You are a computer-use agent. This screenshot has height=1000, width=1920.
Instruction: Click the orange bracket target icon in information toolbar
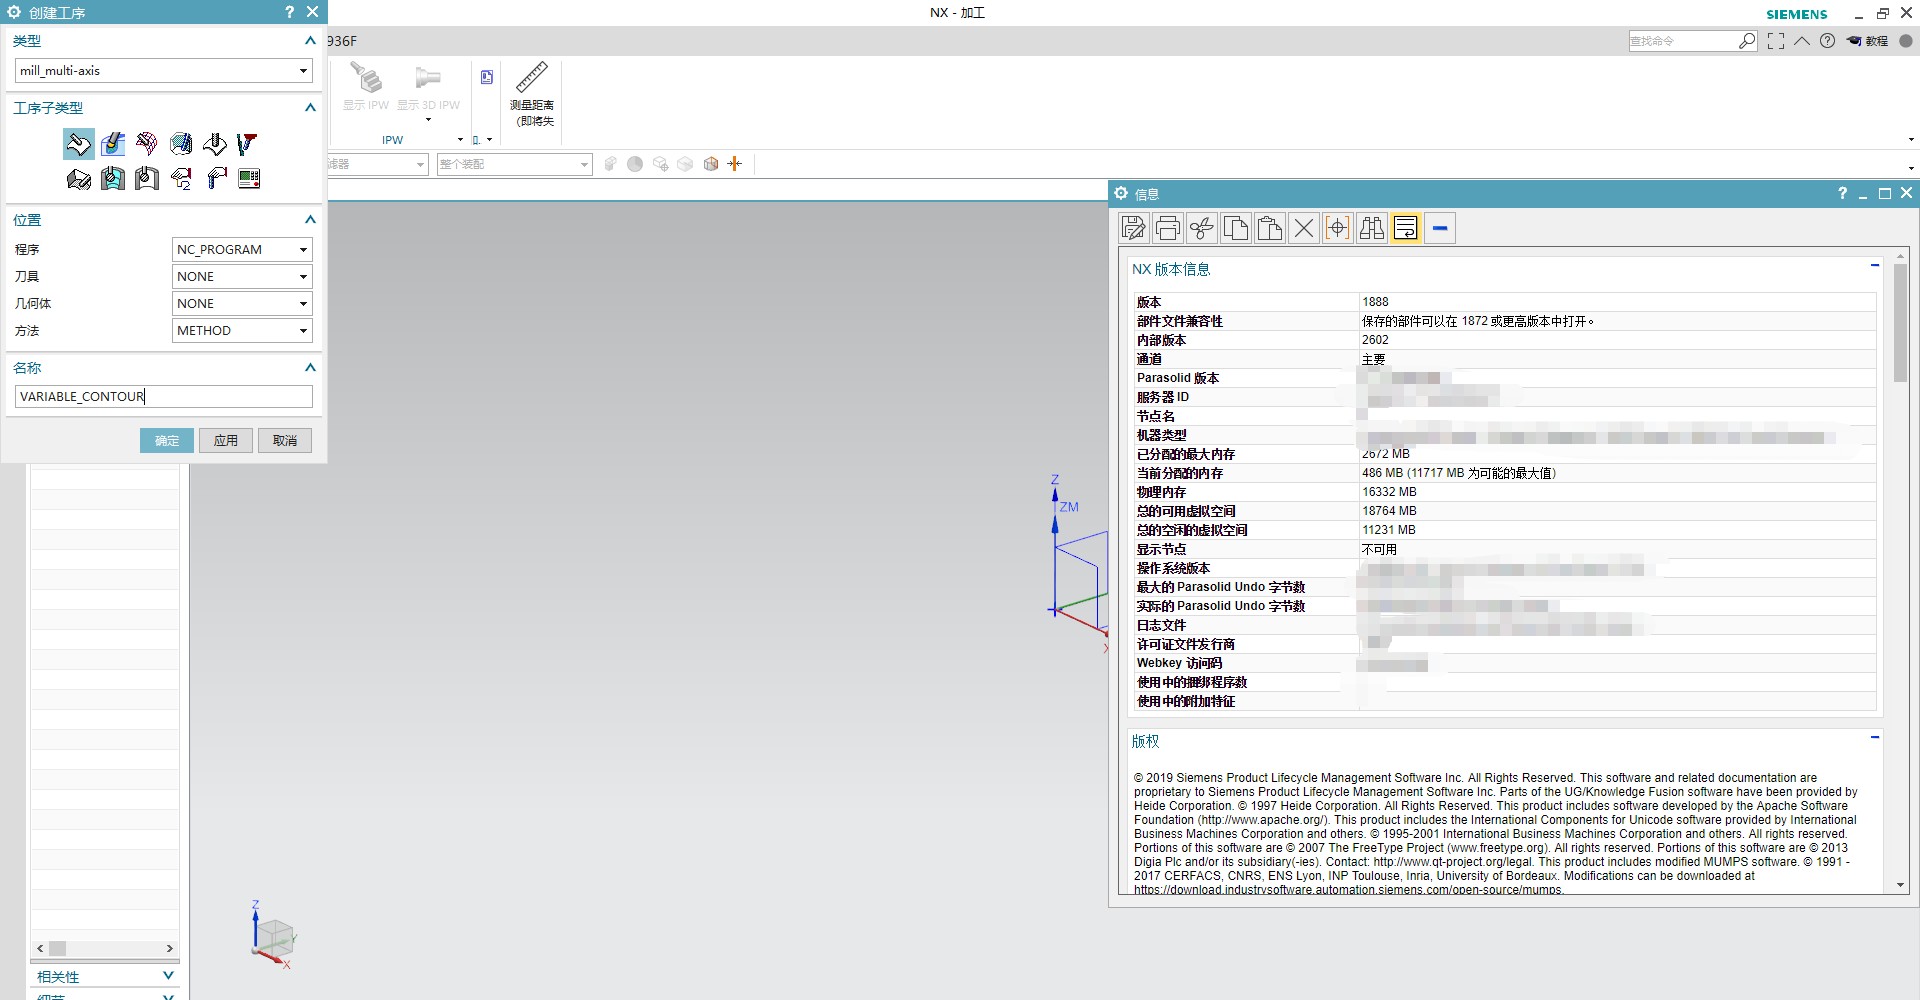click(1338, 228)
